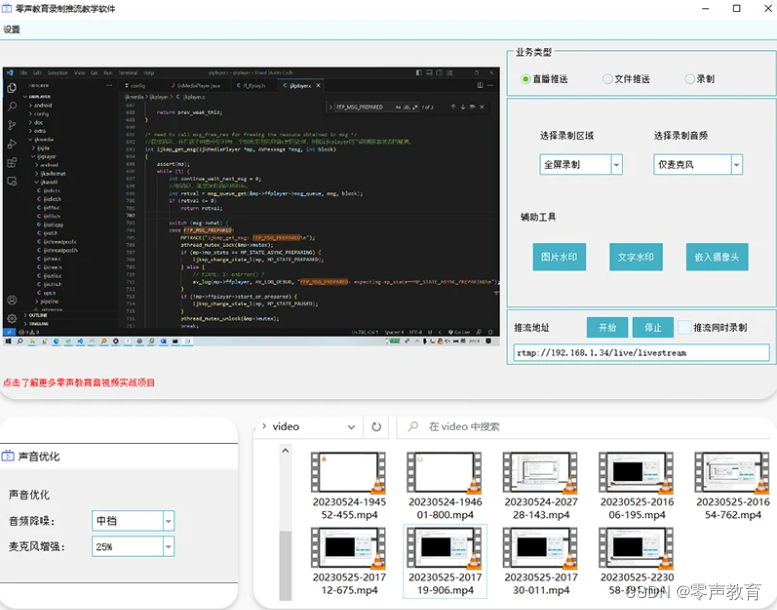Go to previous match in VS Code find widget

pyautogui.click(x=453, y=107)
